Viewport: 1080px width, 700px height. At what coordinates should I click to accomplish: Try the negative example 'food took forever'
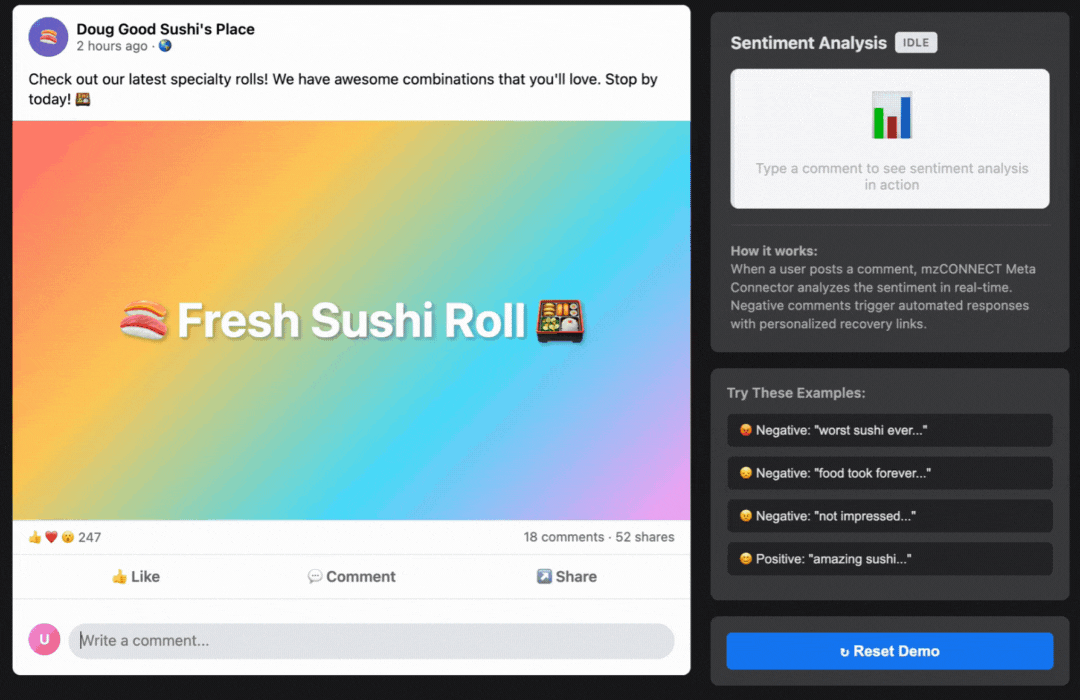click(889, 473)
